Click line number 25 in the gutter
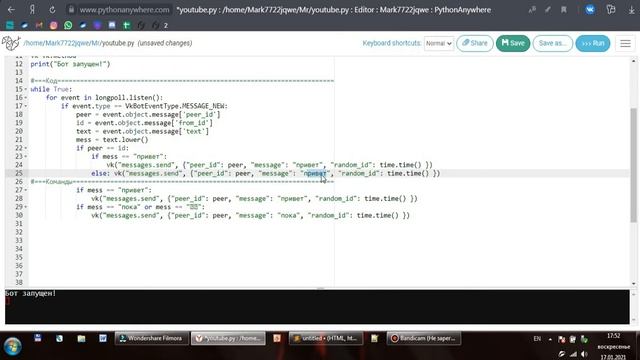Image resolution: width=640 pixels, height=360 pixels. (x=18, y=173)
